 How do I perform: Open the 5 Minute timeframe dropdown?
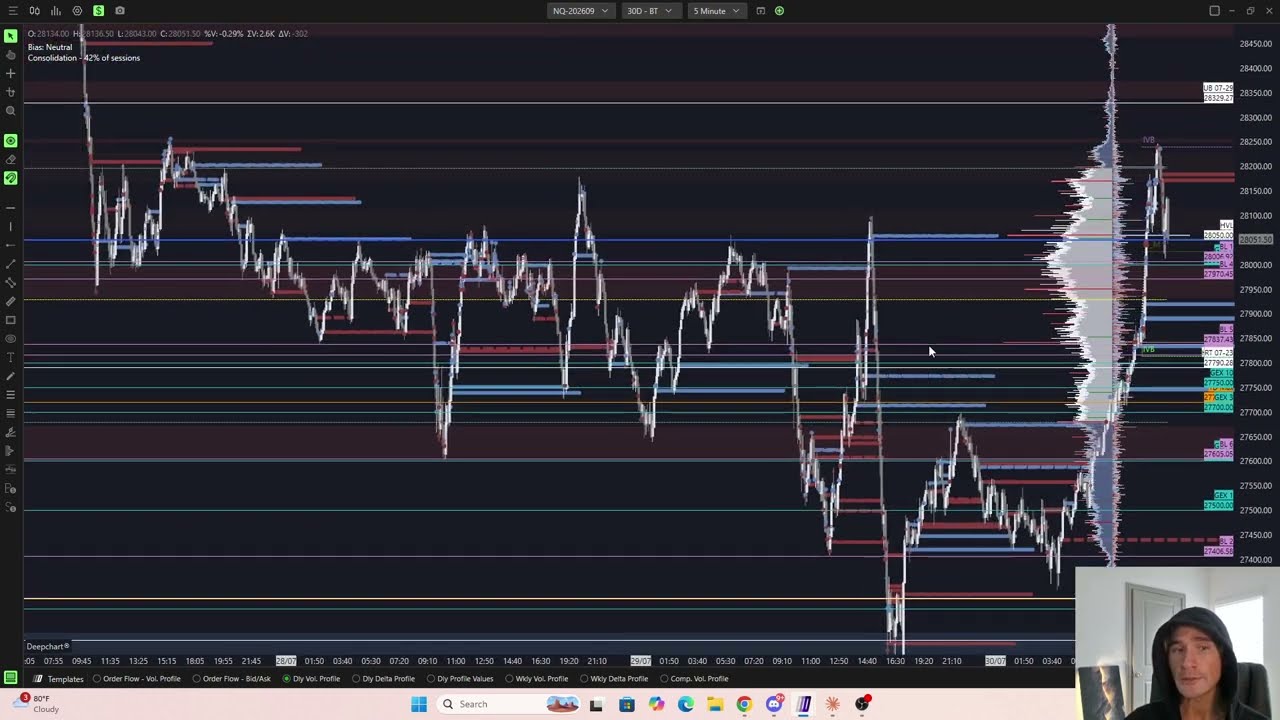click(x=716, y=11)
